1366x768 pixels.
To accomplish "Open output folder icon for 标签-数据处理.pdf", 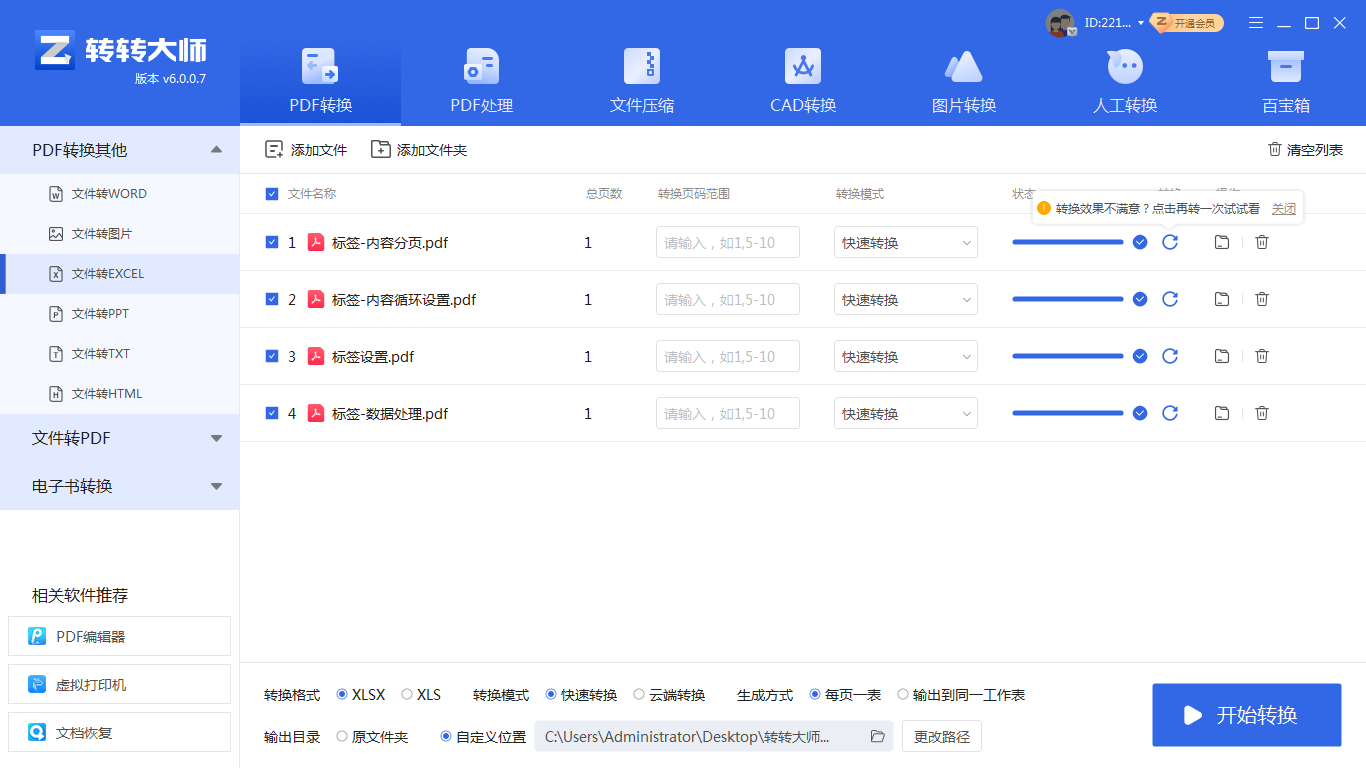I will tap(1221, 413).
